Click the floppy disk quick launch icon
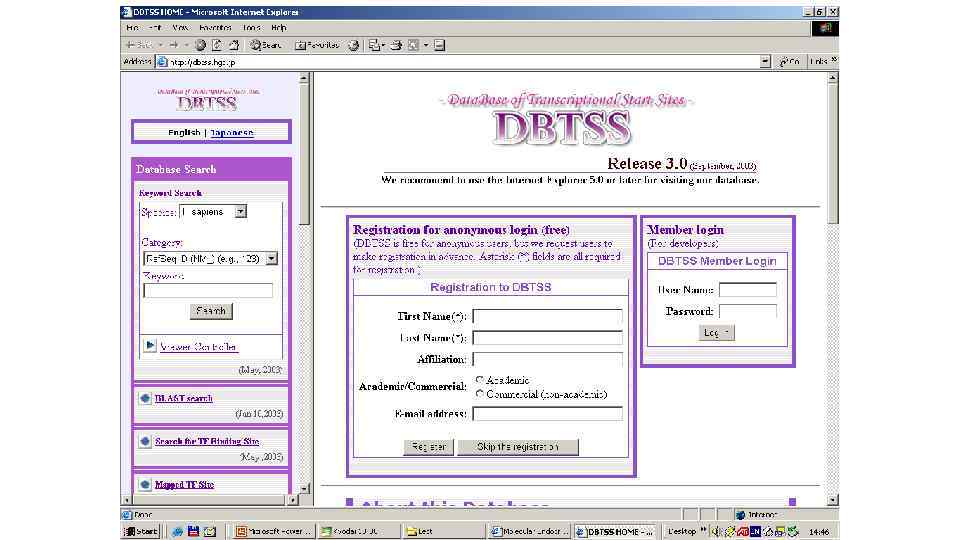960x540 pixels. click(x=193, y=531)
